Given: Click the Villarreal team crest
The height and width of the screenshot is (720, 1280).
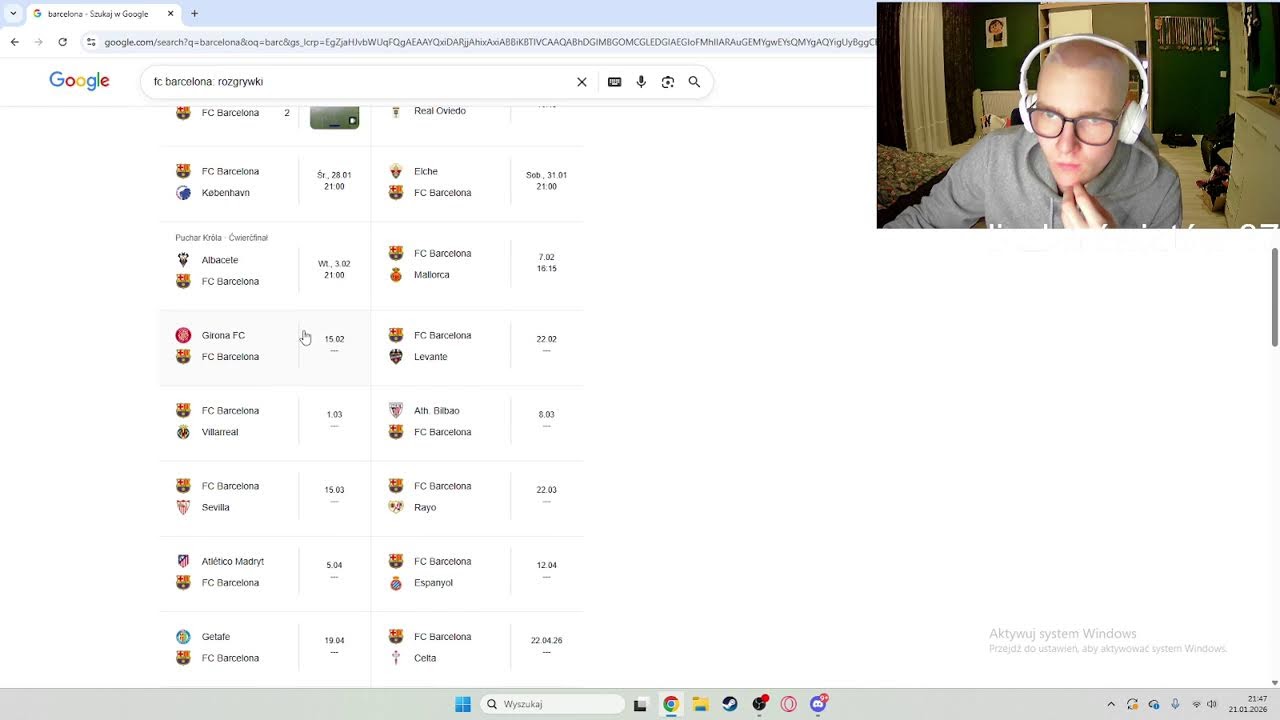Looking at the screenshot, I should (183, 432).
